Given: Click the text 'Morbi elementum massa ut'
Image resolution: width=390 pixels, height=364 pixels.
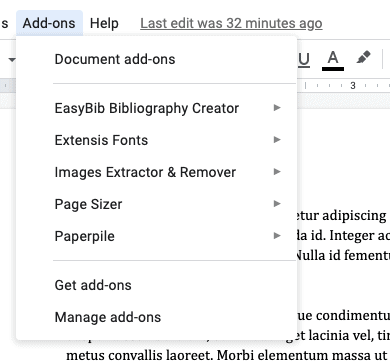Looking at the screenshot, I should 302,355.
